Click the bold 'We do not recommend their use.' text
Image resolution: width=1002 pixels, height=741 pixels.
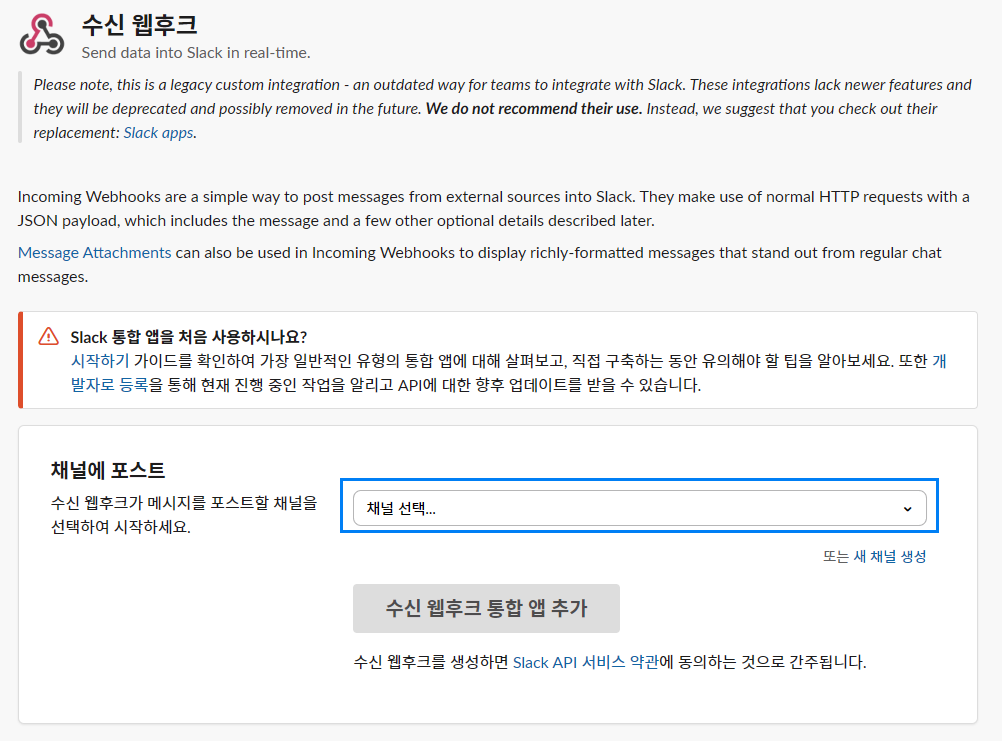point(534,109)
